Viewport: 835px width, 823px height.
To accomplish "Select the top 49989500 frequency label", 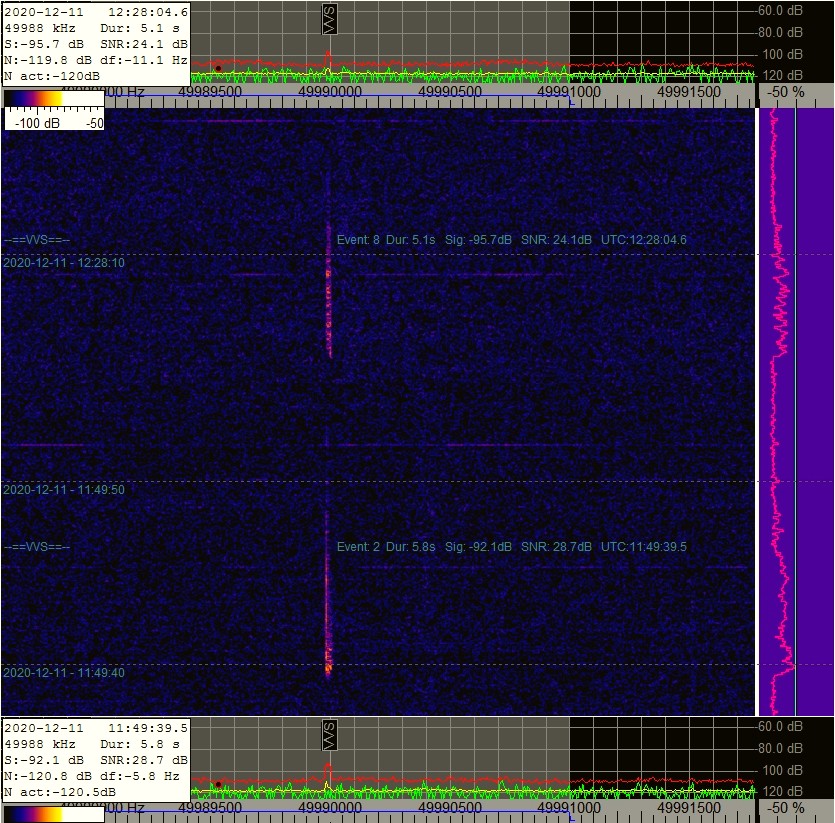I will tap(210, 92).
